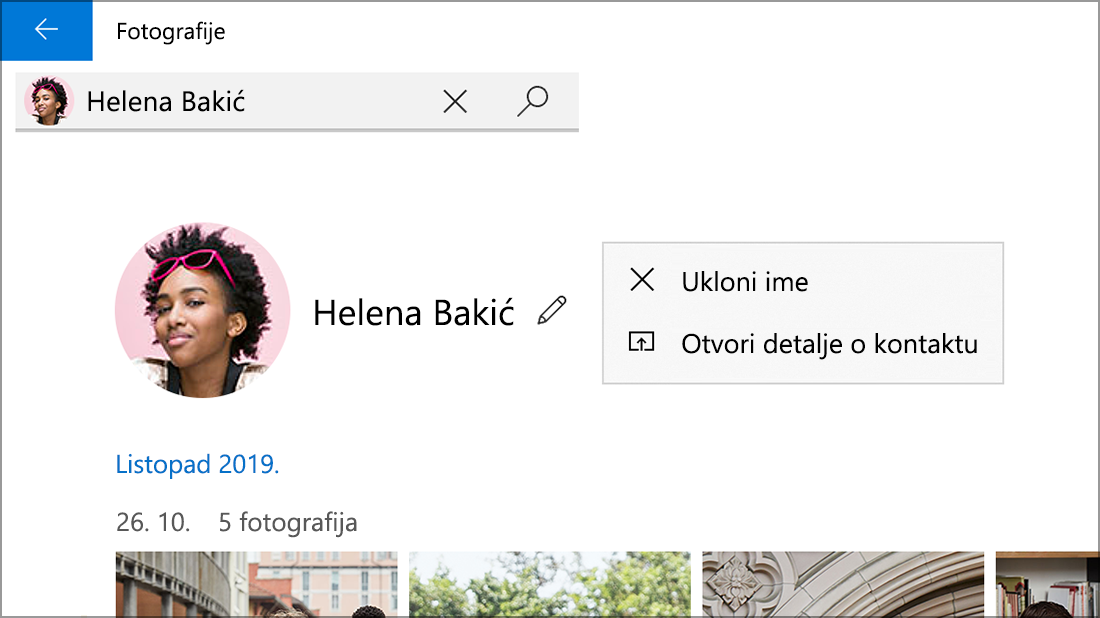
Task: Open the first photo with brick building
Action: [x=256, y=584]
